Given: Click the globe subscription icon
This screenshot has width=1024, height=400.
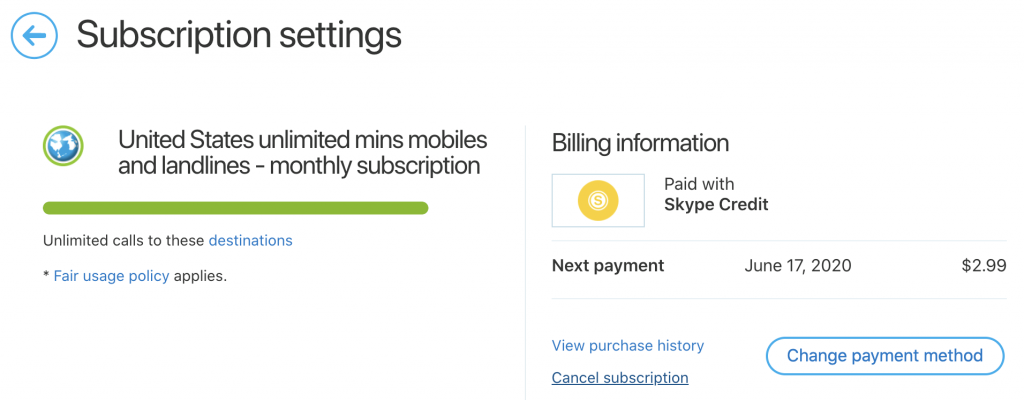Looking at the screenshot, I should tap(63, 146).
